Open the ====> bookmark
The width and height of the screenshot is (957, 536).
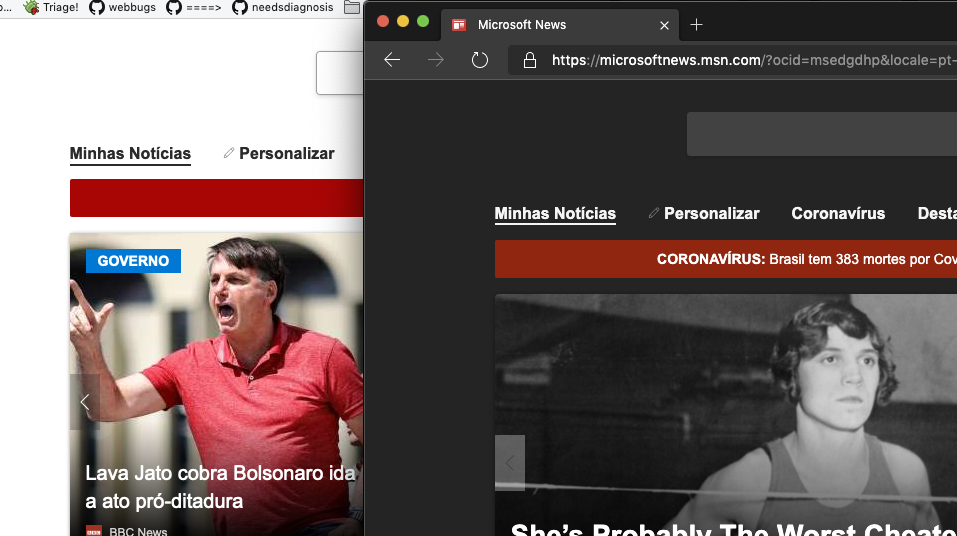(193, 7)
